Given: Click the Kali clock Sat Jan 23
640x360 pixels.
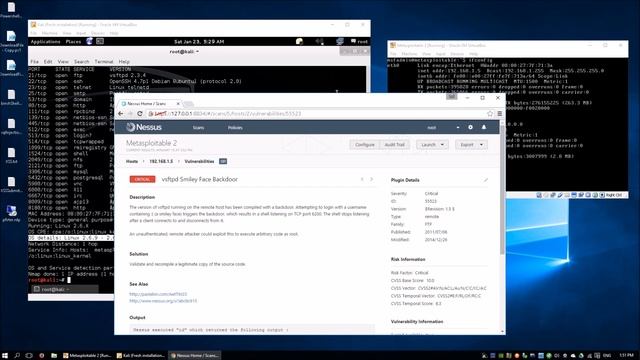Looking at the screenshot, I should click(x=199, y=42).
